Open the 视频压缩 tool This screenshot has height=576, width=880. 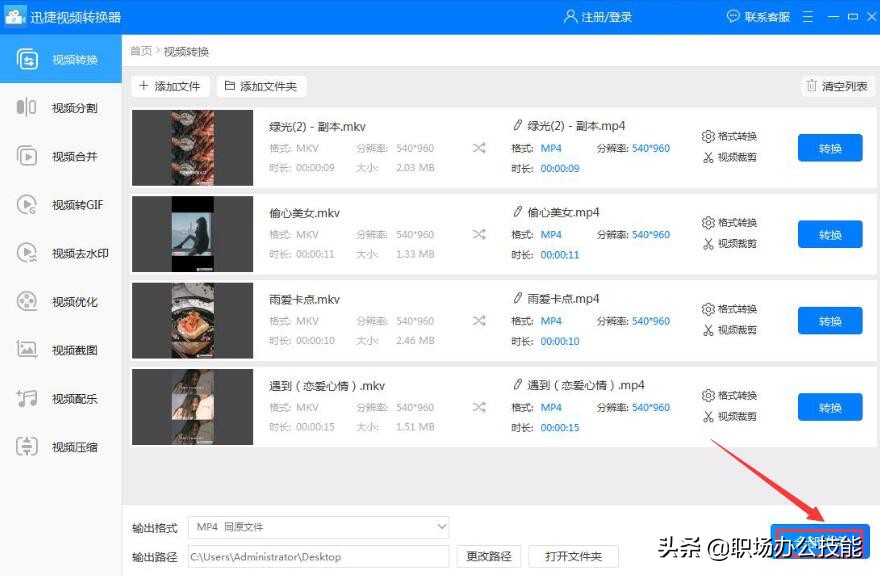60,447
